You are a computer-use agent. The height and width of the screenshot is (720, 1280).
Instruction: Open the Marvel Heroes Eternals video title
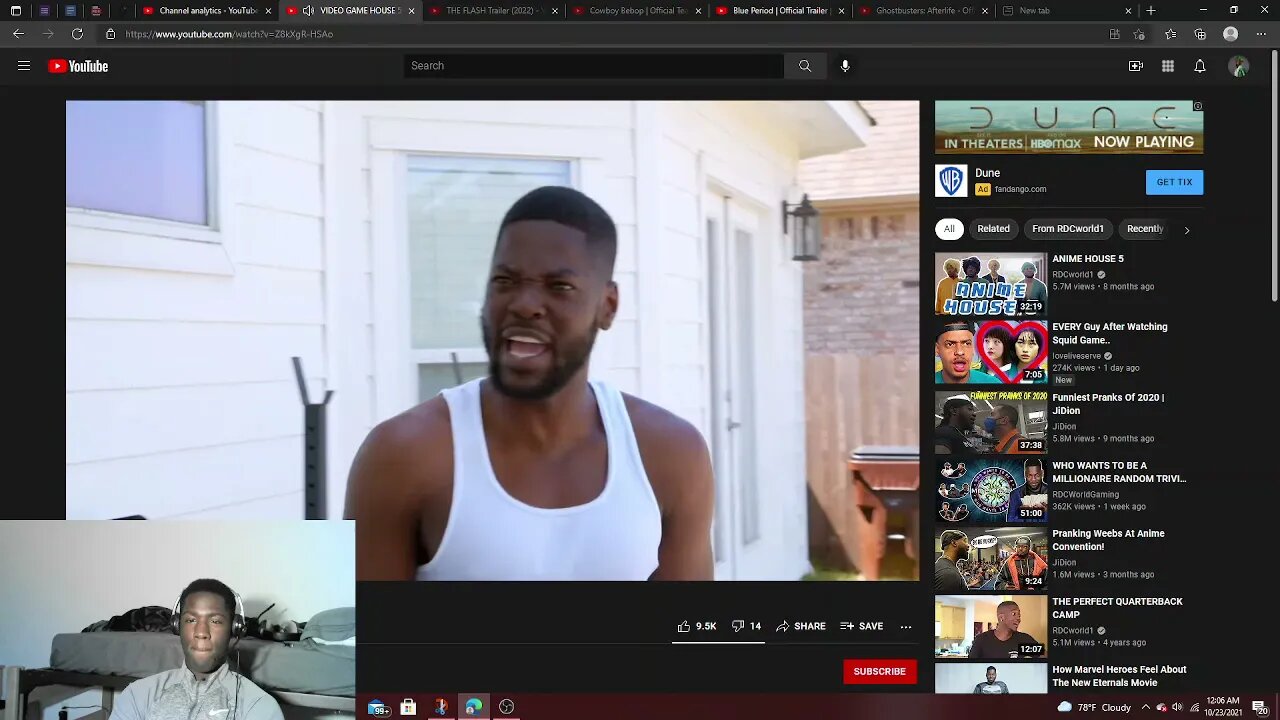click(x=1119, y=676)
